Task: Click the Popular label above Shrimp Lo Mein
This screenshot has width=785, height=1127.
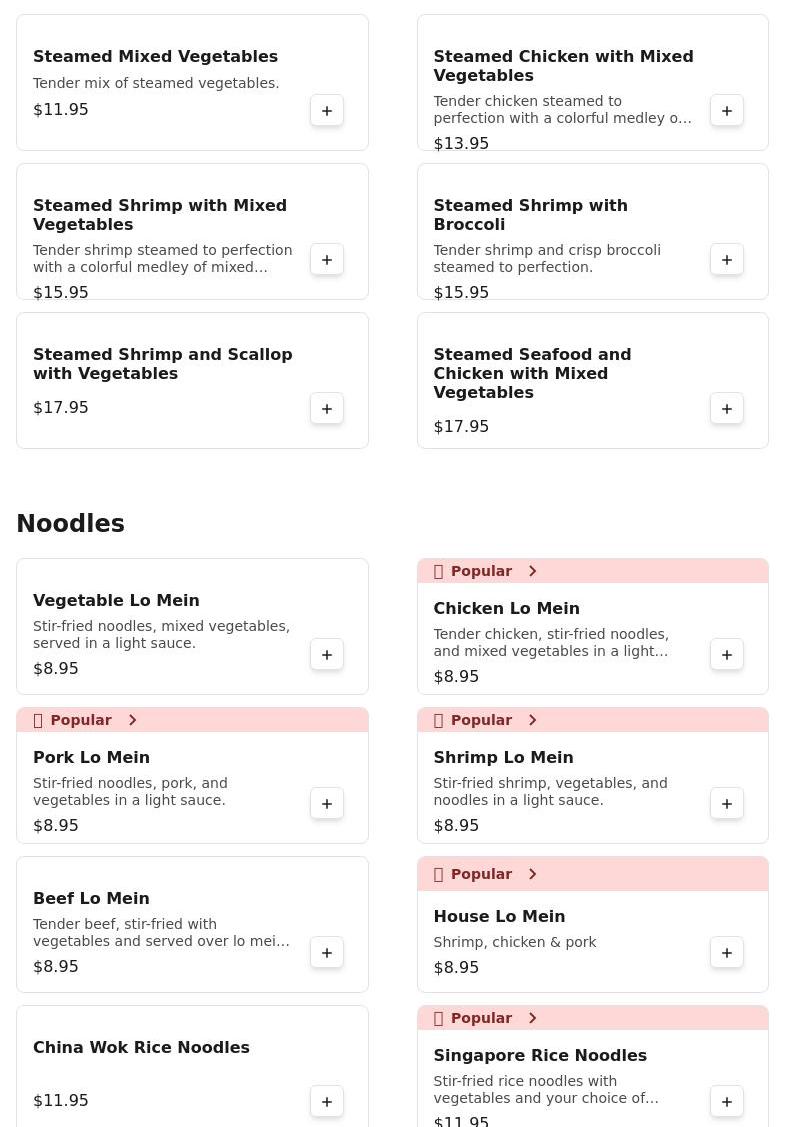Action: click(x=481, y=720)
